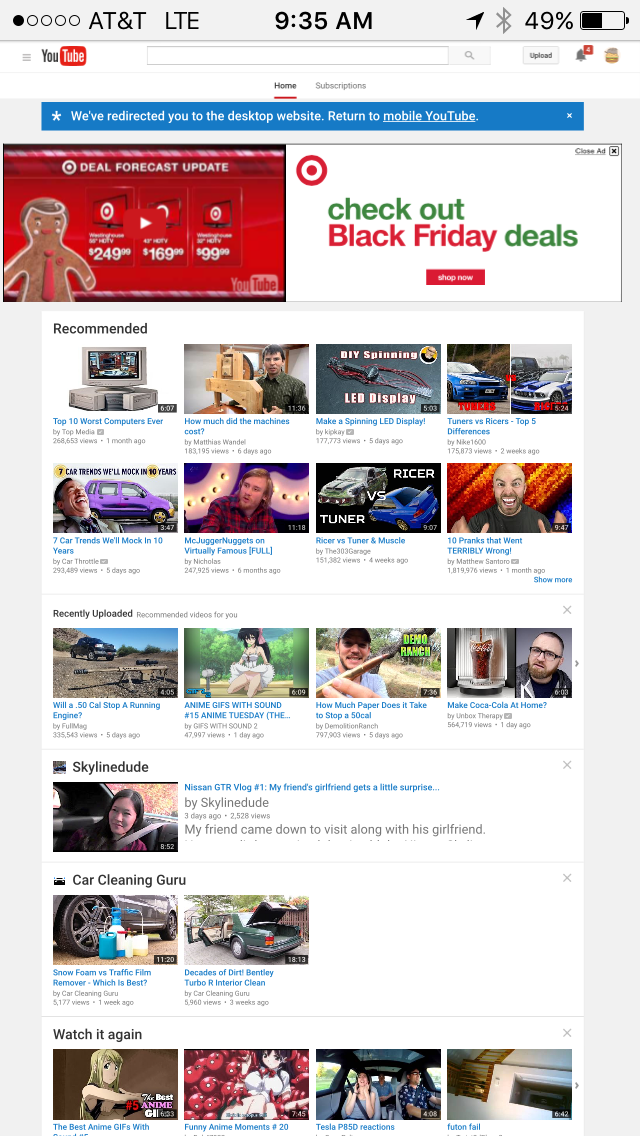
Task: Focus the YouTube search field
Action: pos(297,55)
